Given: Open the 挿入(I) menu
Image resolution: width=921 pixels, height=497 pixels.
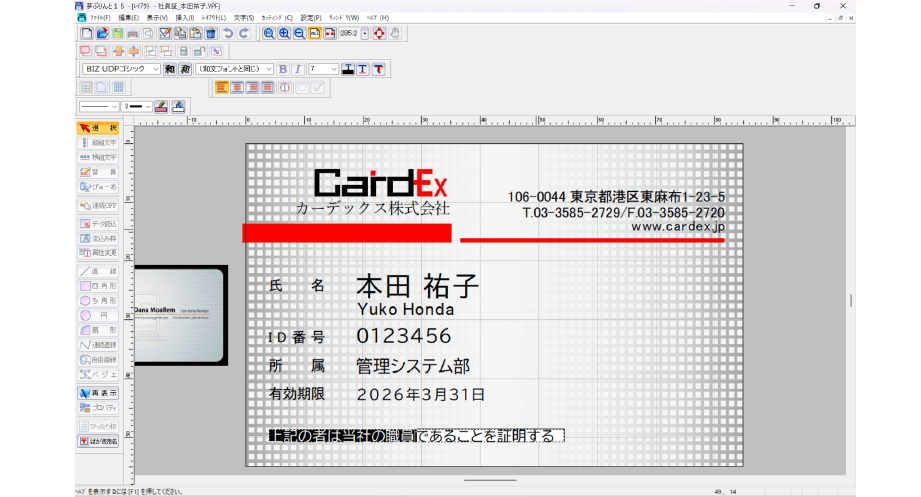Looking at the screenshot, I should pos(185,18).
